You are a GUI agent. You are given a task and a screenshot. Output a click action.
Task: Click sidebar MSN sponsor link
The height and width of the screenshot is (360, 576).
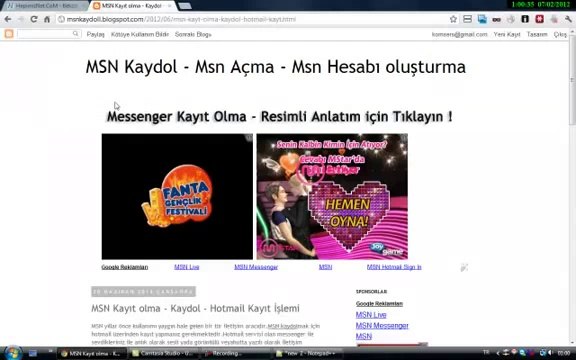tap(364, 336)
